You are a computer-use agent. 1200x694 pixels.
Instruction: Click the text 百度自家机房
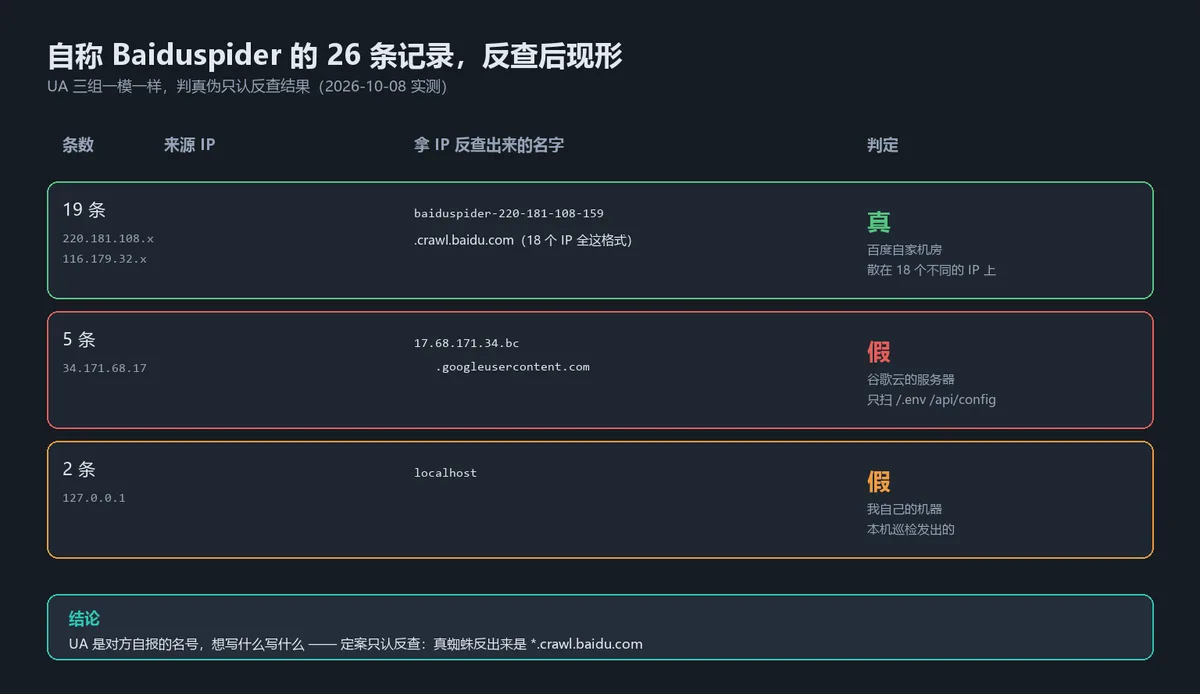coord(904,250)
